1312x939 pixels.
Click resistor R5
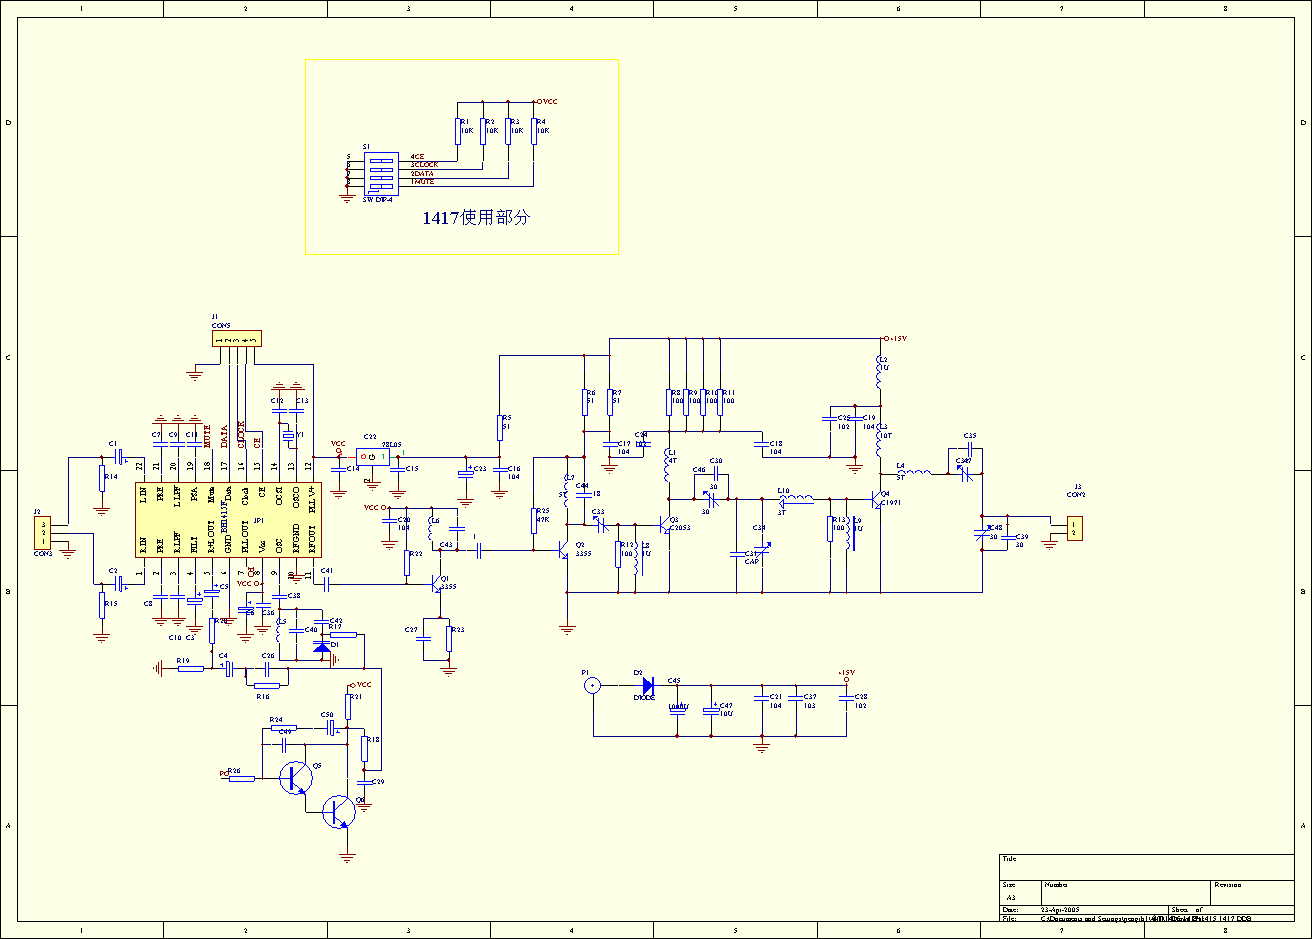(x=499, y=427)
